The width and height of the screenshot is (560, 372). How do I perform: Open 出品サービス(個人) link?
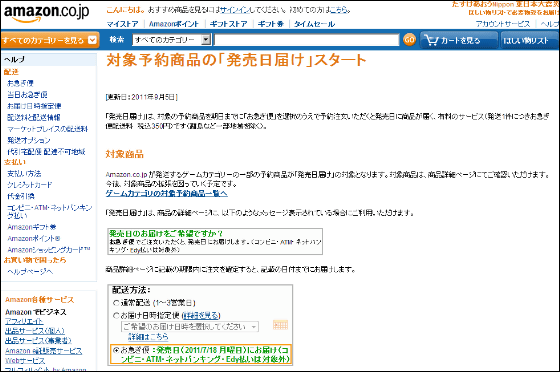click(x=35, y=331)
